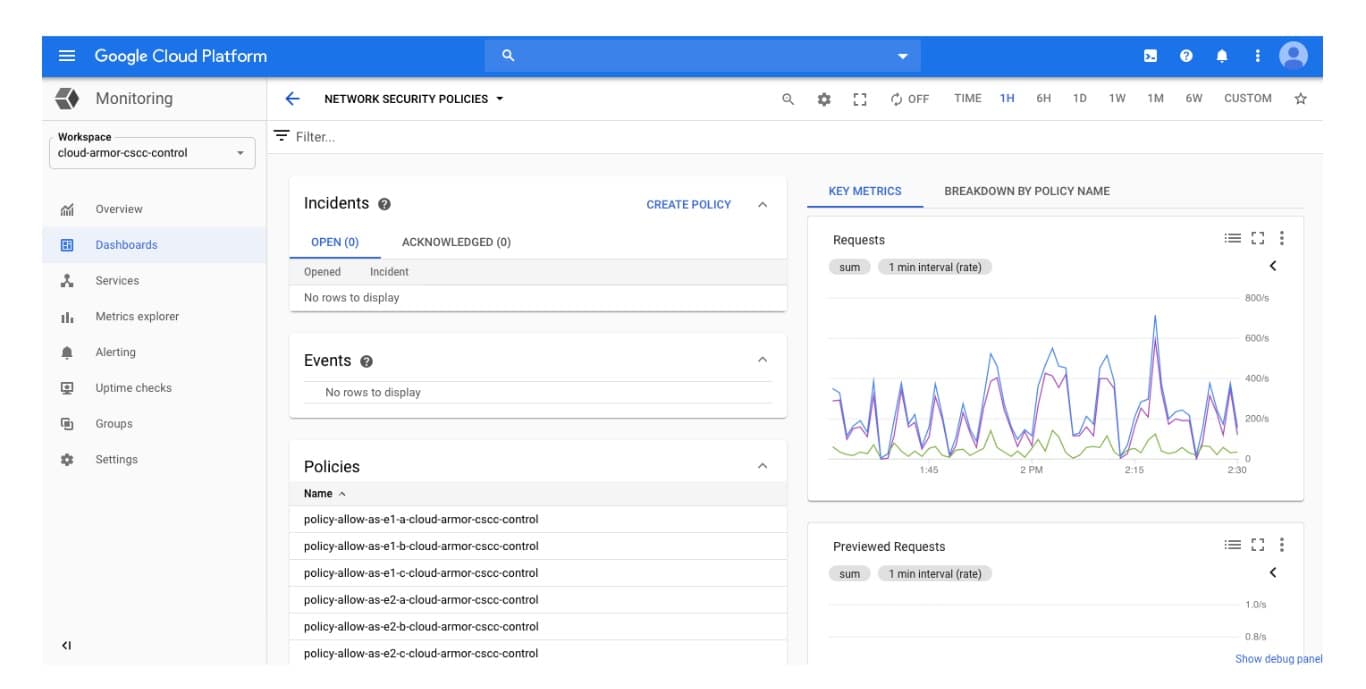Click the top search bar
This screenshot has width=1366, height=689.
703,56
